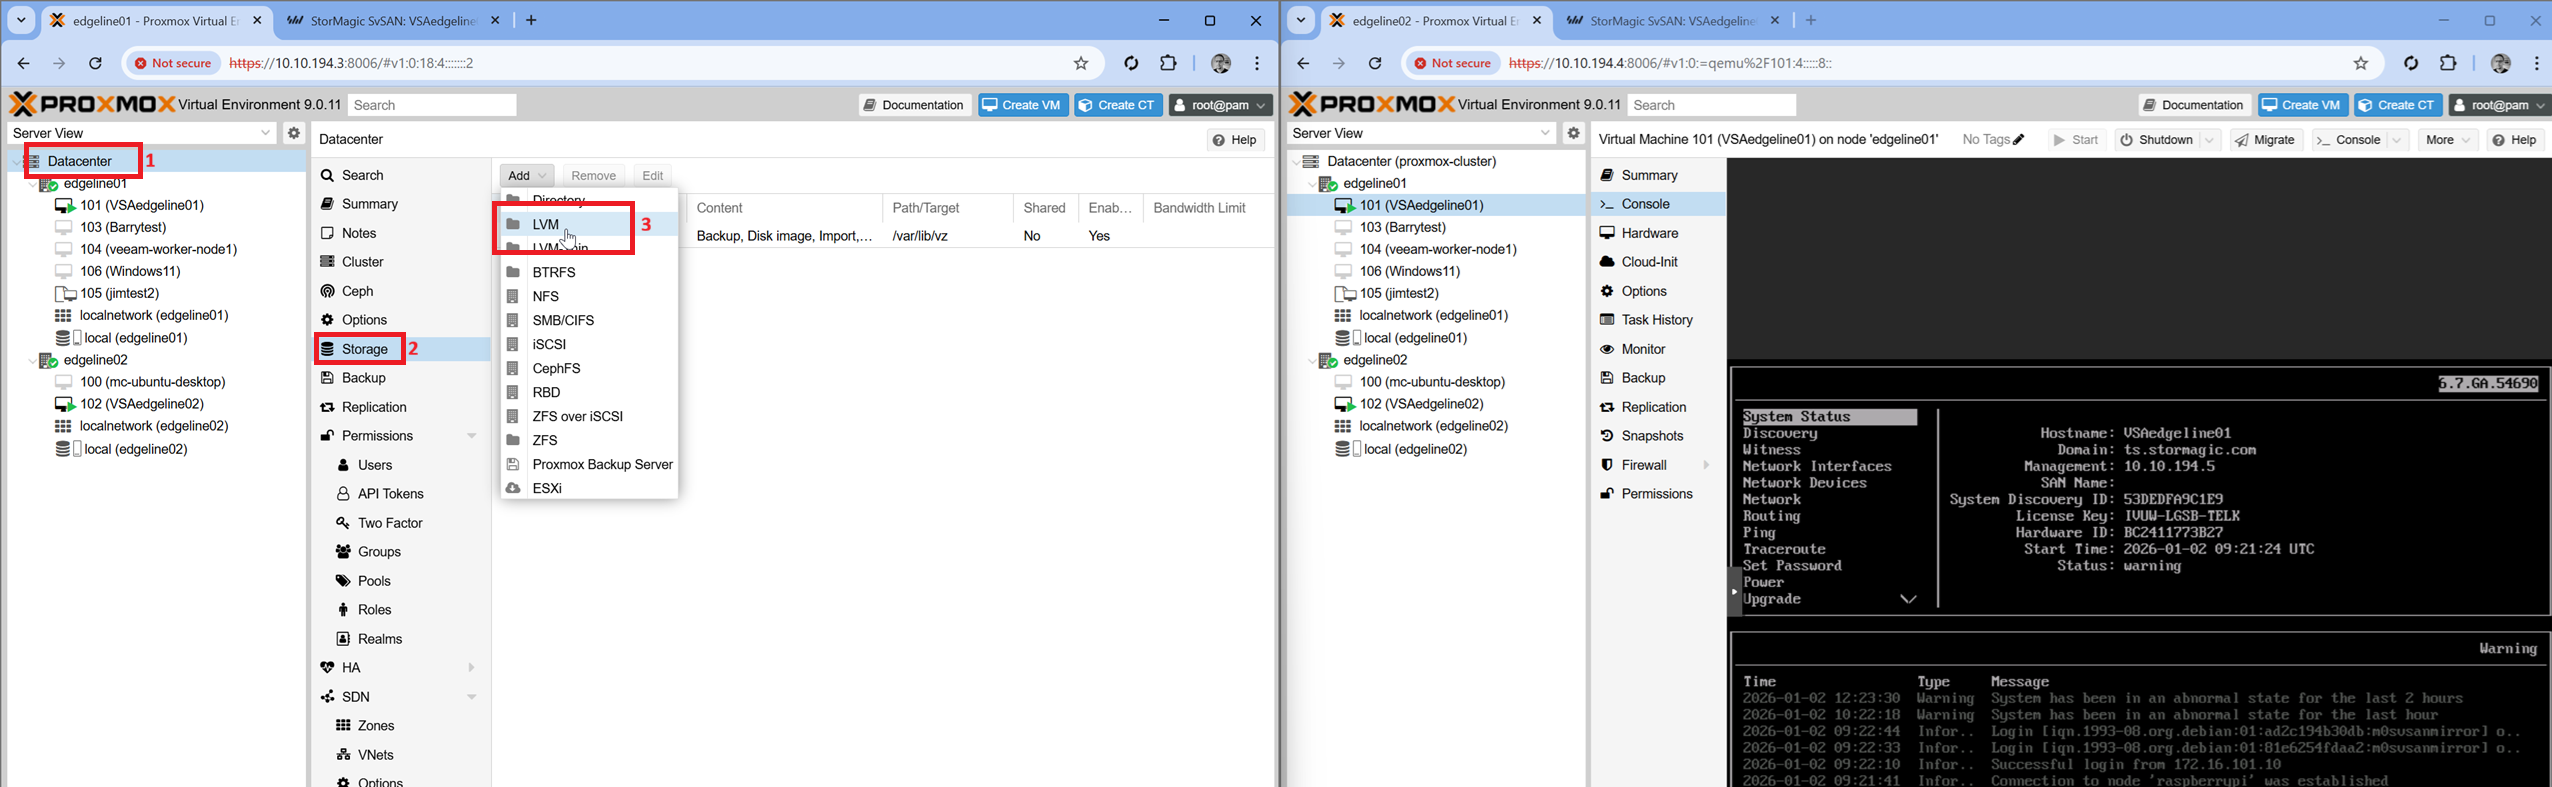Open a new tab in the right browser window

point(1811,20)
